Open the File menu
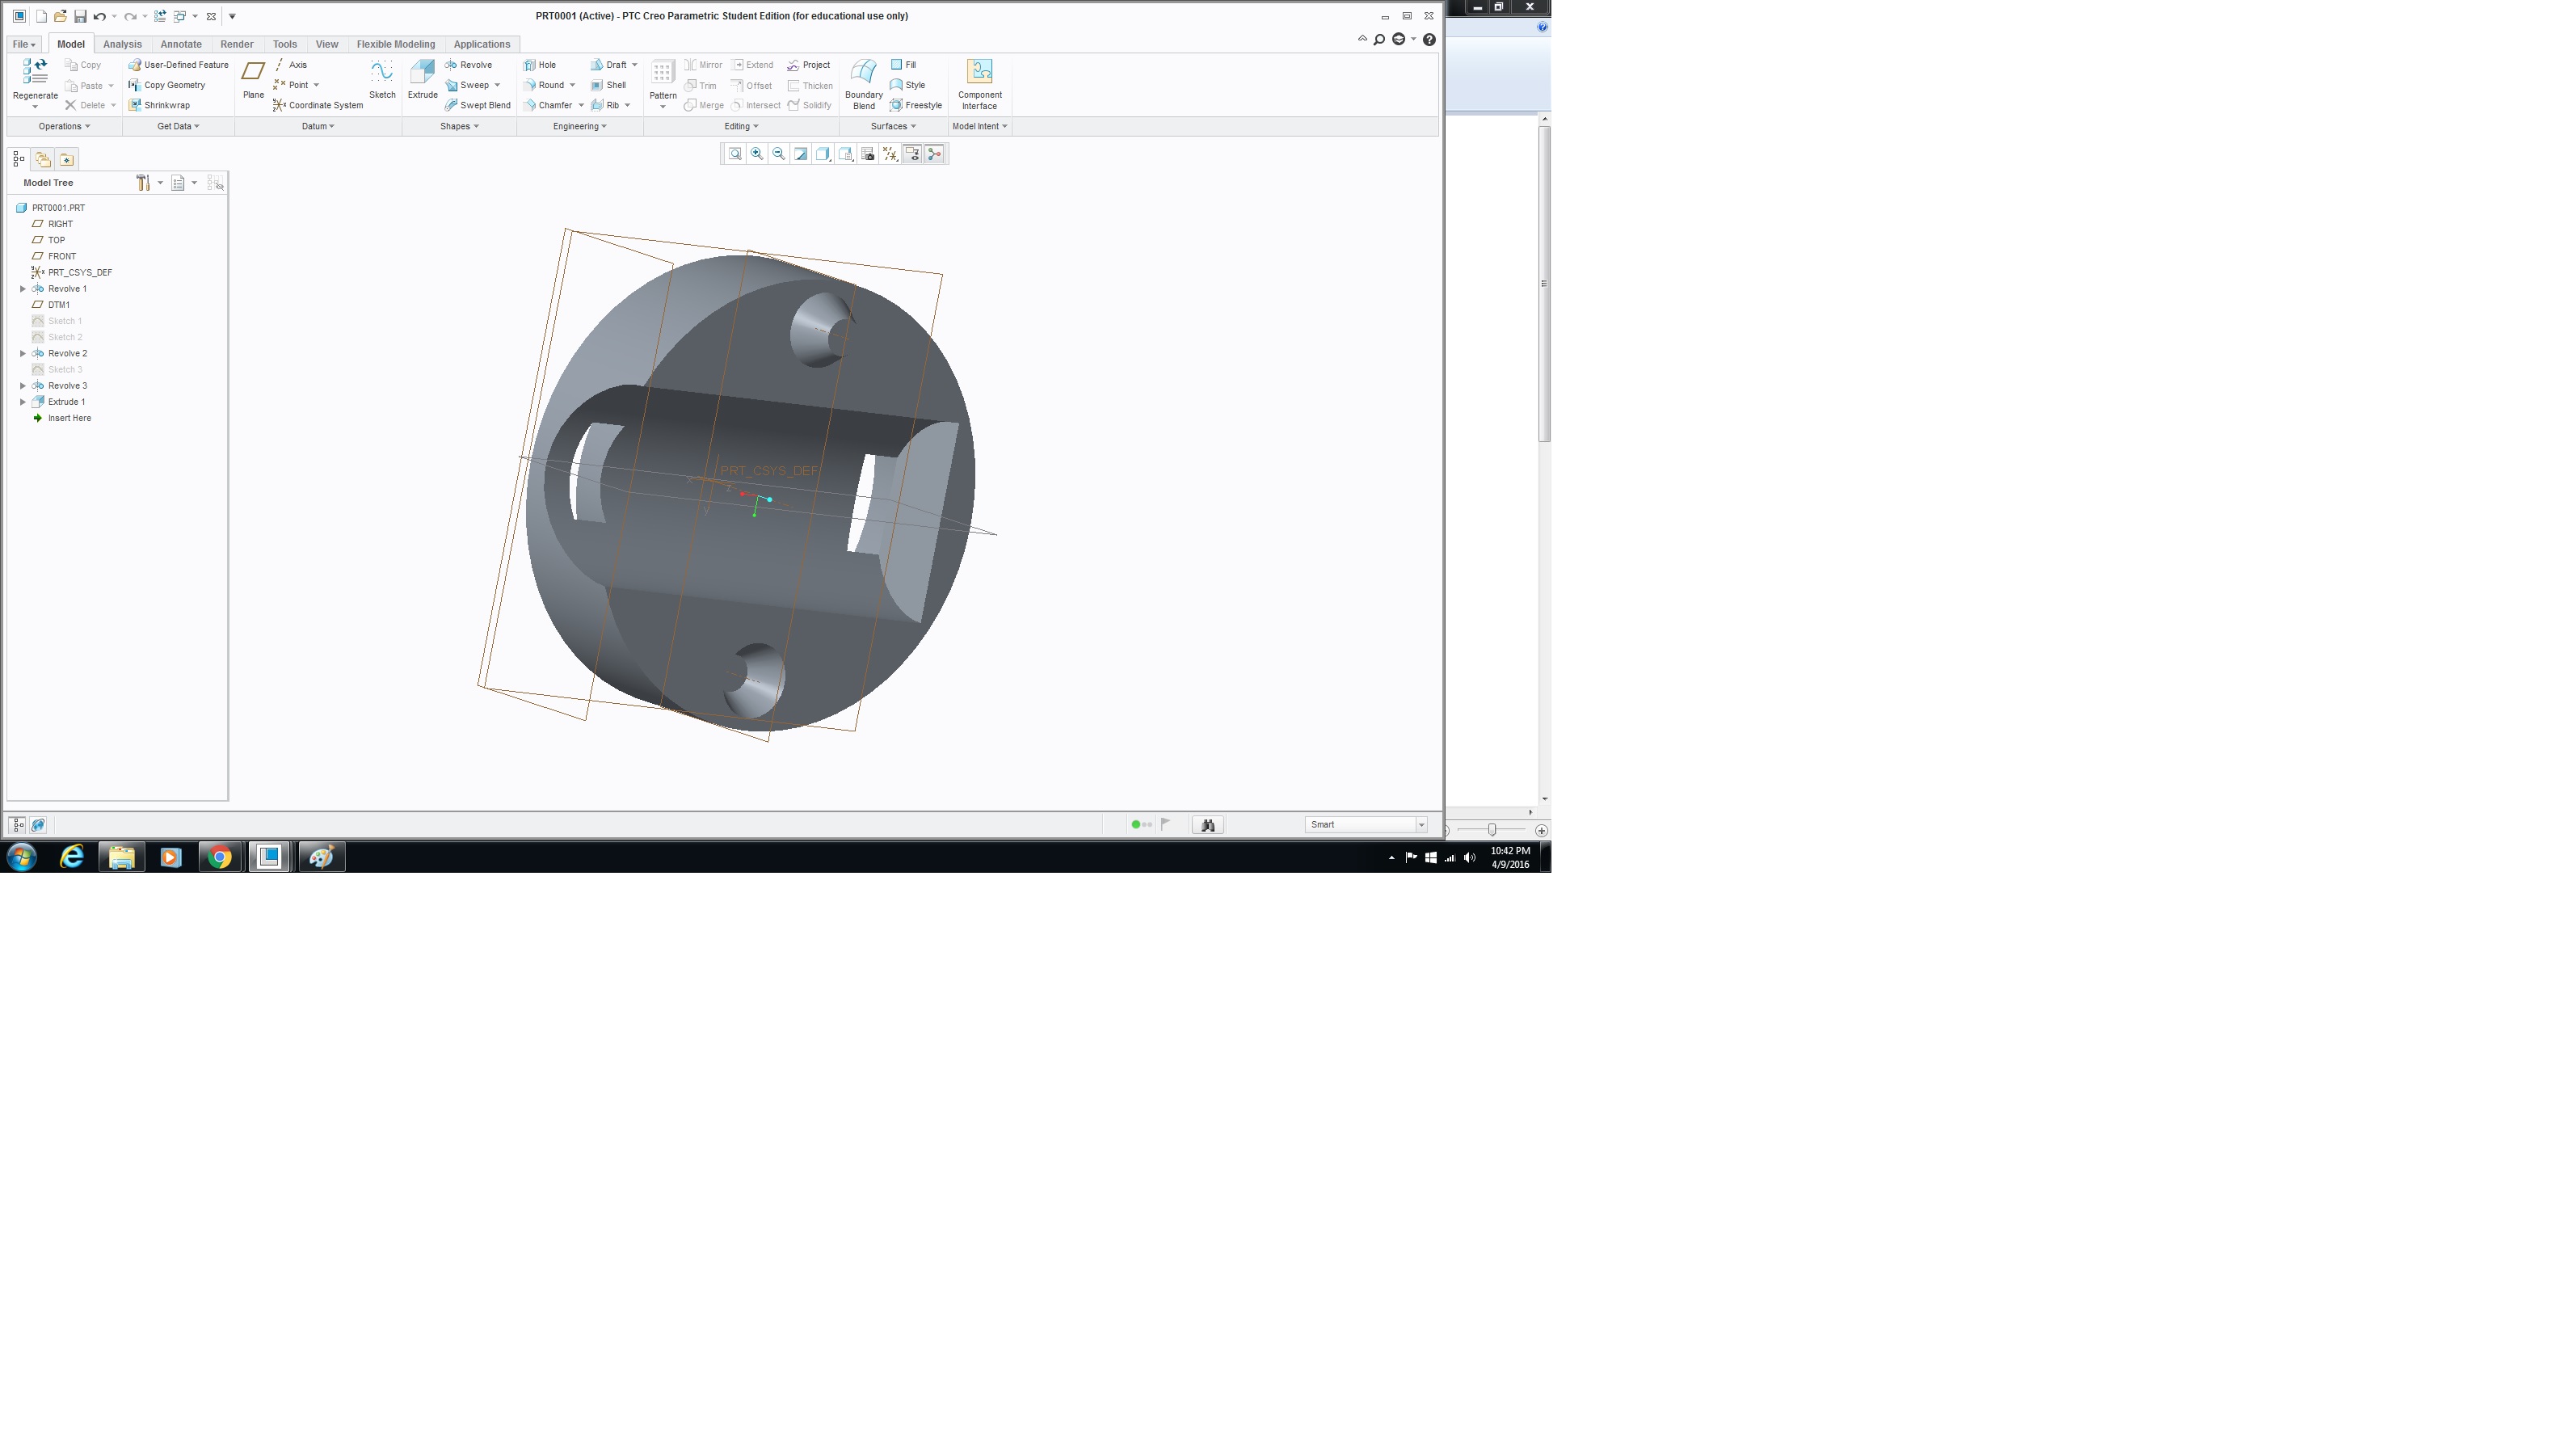 point(23,44)
